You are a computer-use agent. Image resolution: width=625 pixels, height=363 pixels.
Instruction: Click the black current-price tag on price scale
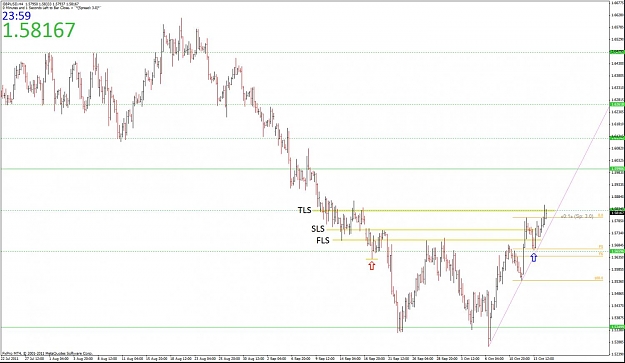(617, 212)
